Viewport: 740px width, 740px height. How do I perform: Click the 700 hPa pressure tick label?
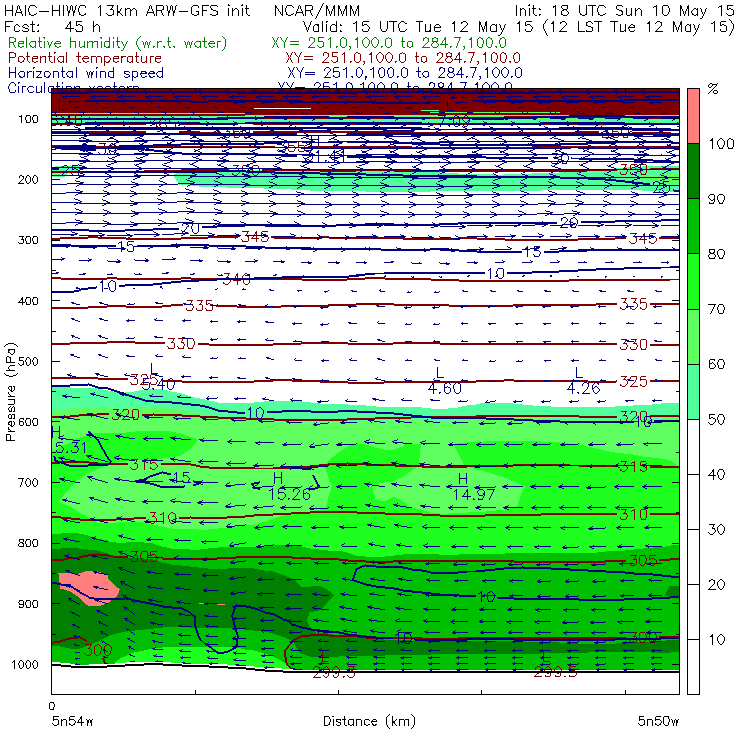28,483
